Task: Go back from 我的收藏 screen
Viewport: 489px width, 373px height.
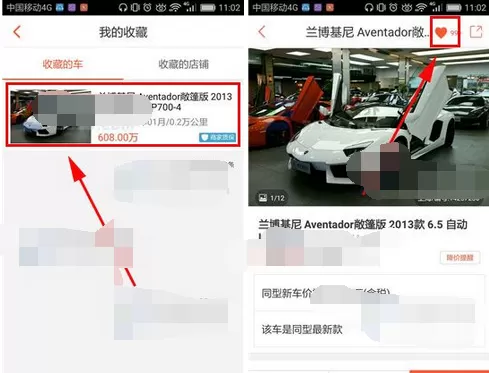Action: point(17,32)
